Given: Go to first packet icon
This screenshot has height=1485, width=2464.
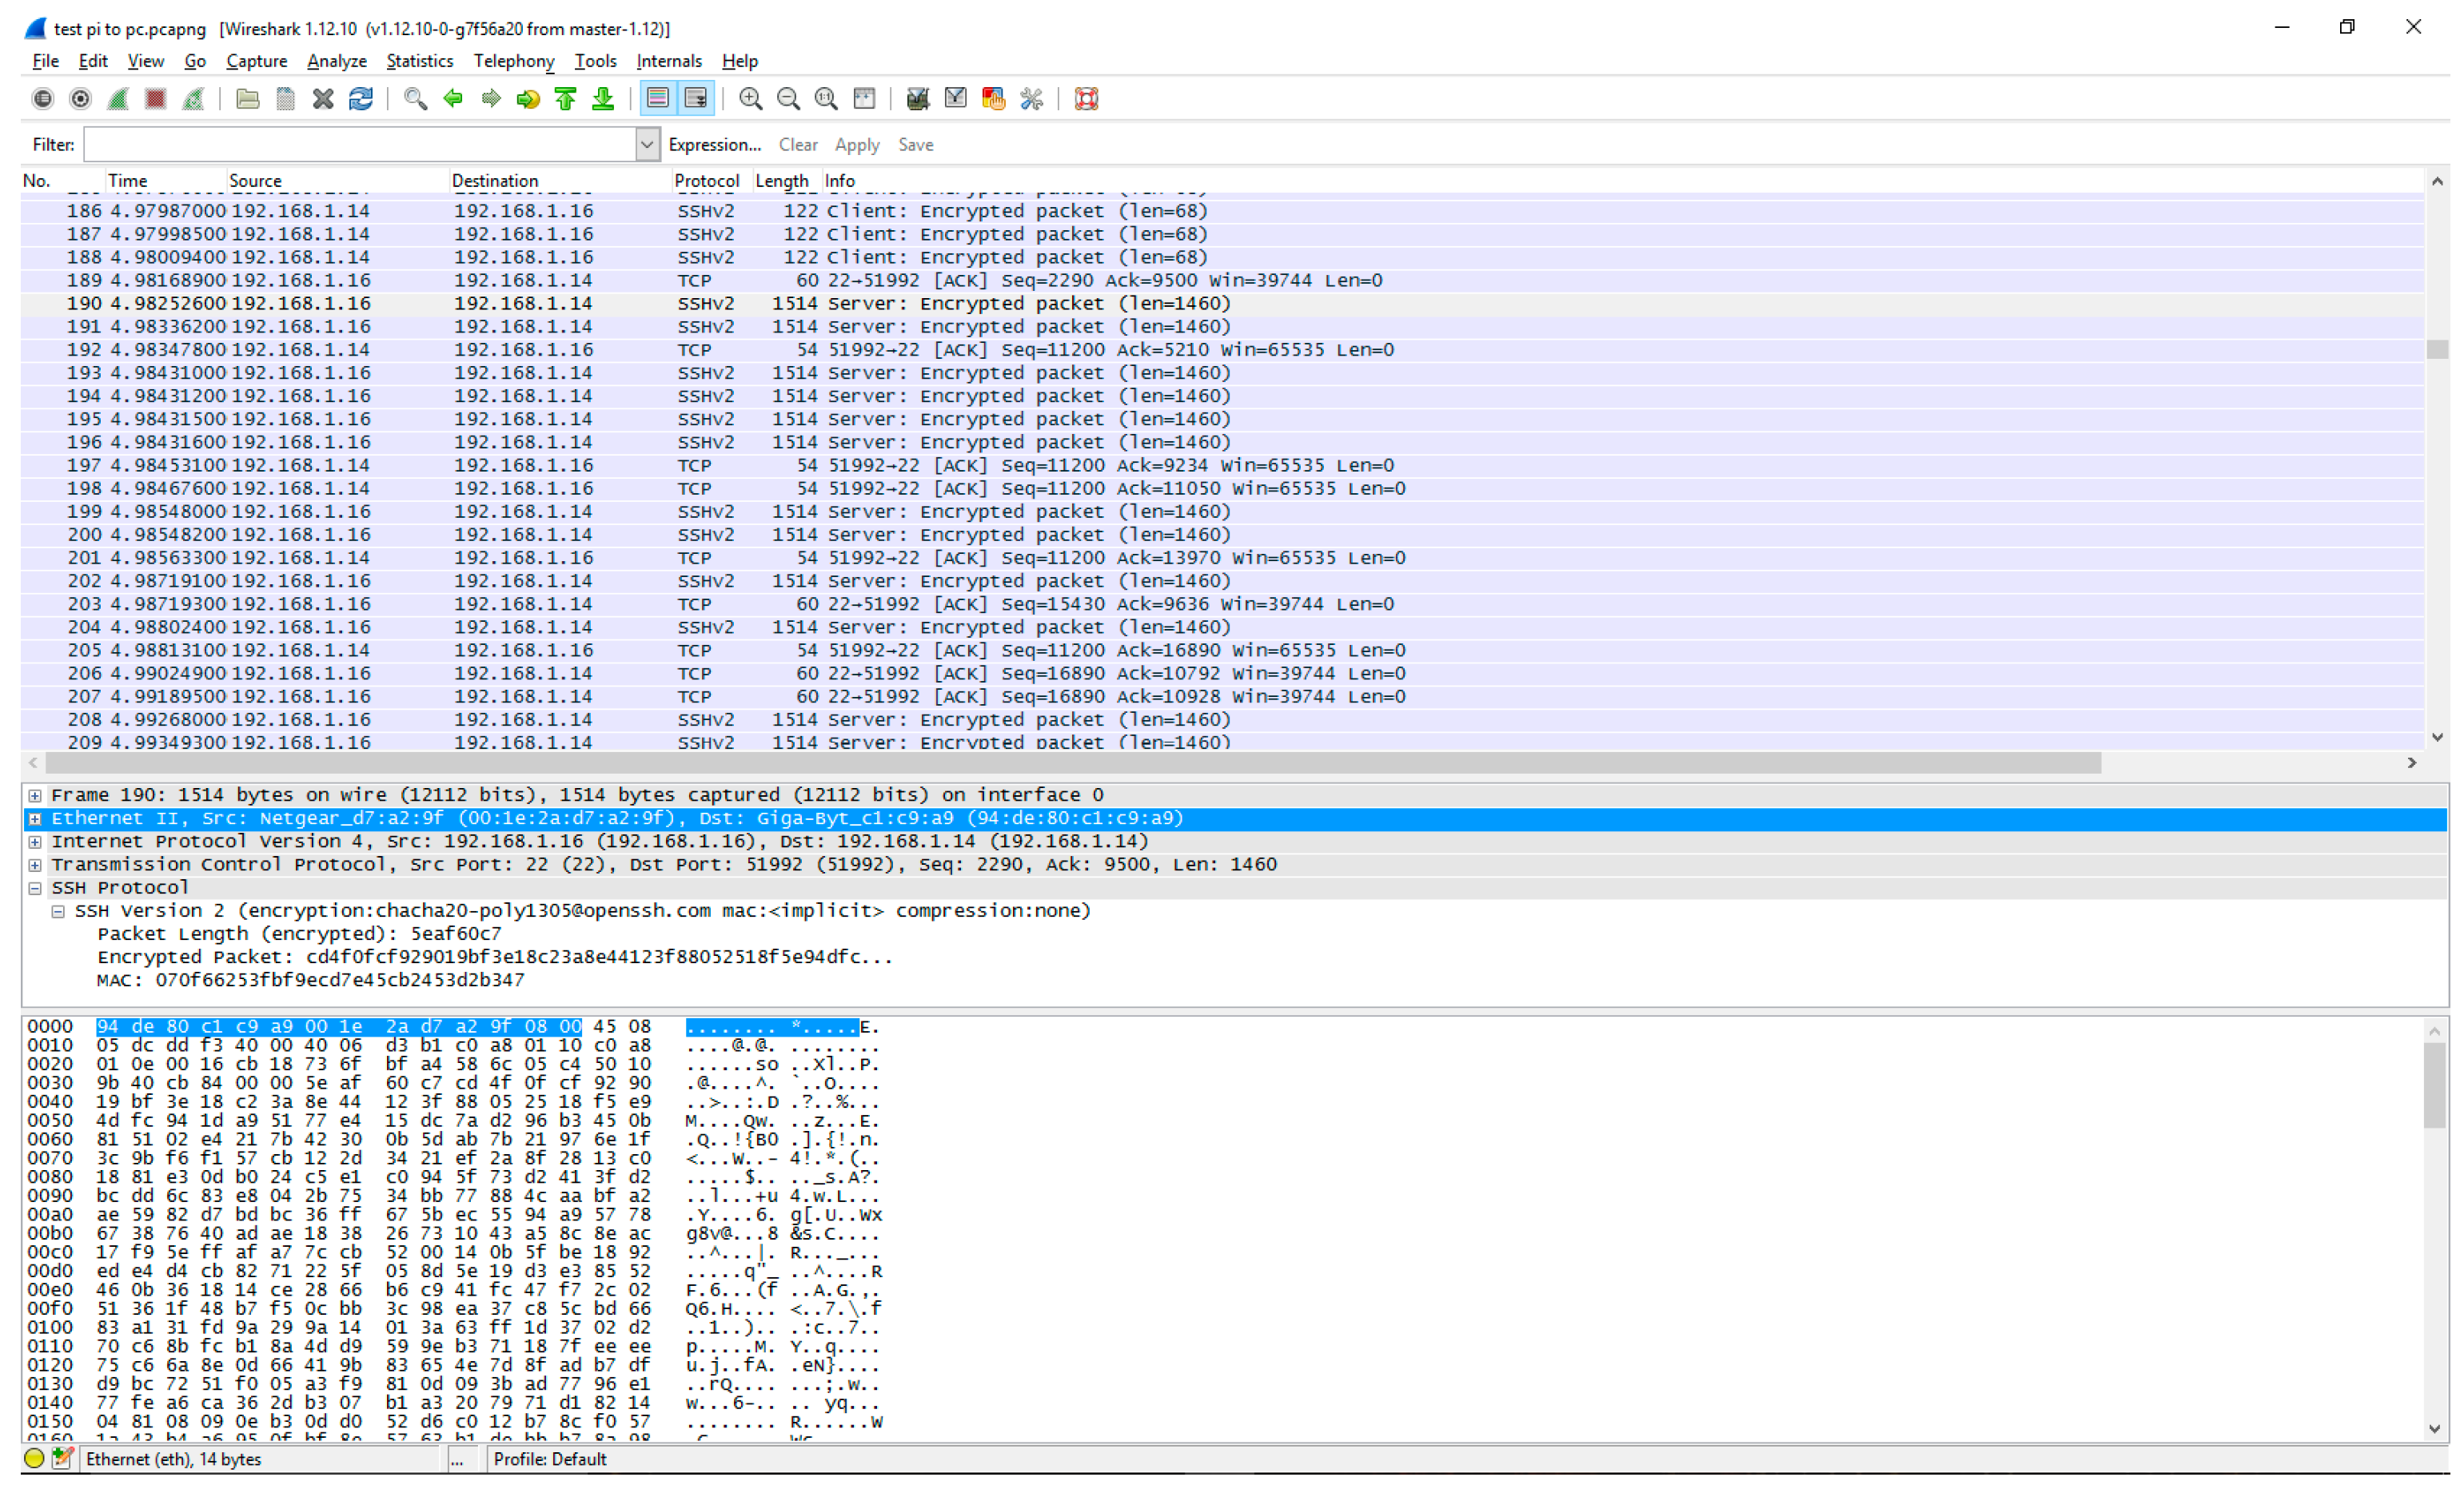Looking at the screenshot, I should click(x=566, y=98).
